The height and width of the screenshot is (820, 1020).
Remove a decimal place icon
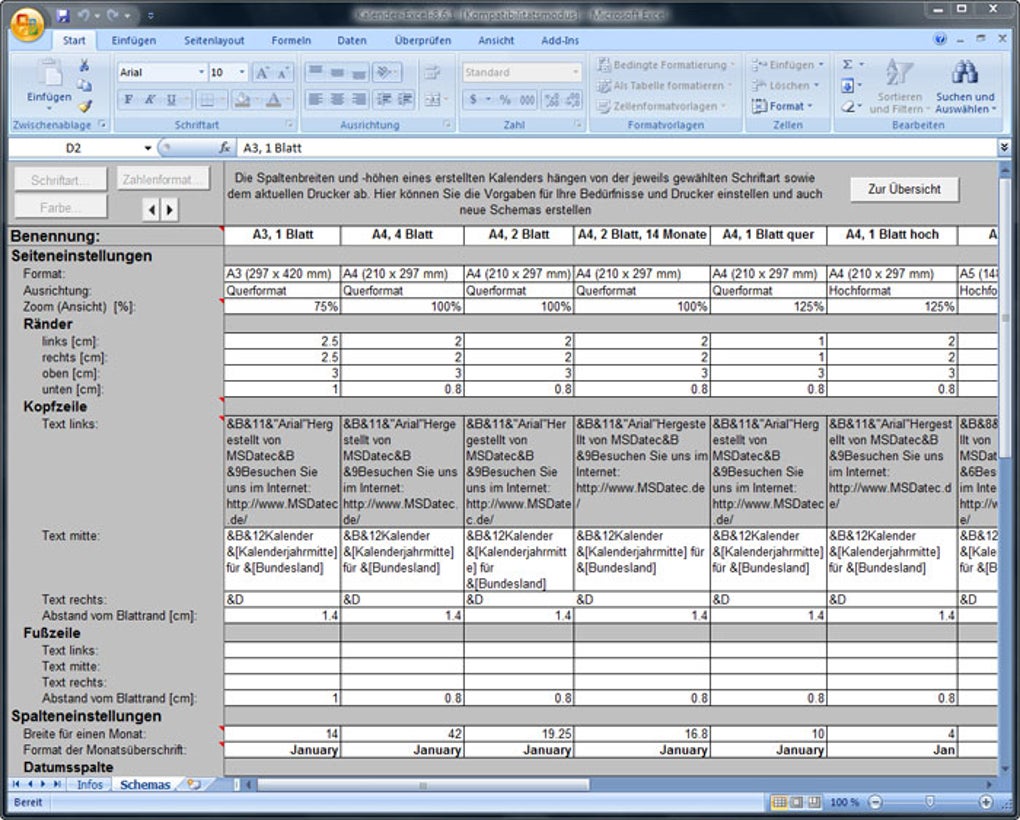point(573,99)
